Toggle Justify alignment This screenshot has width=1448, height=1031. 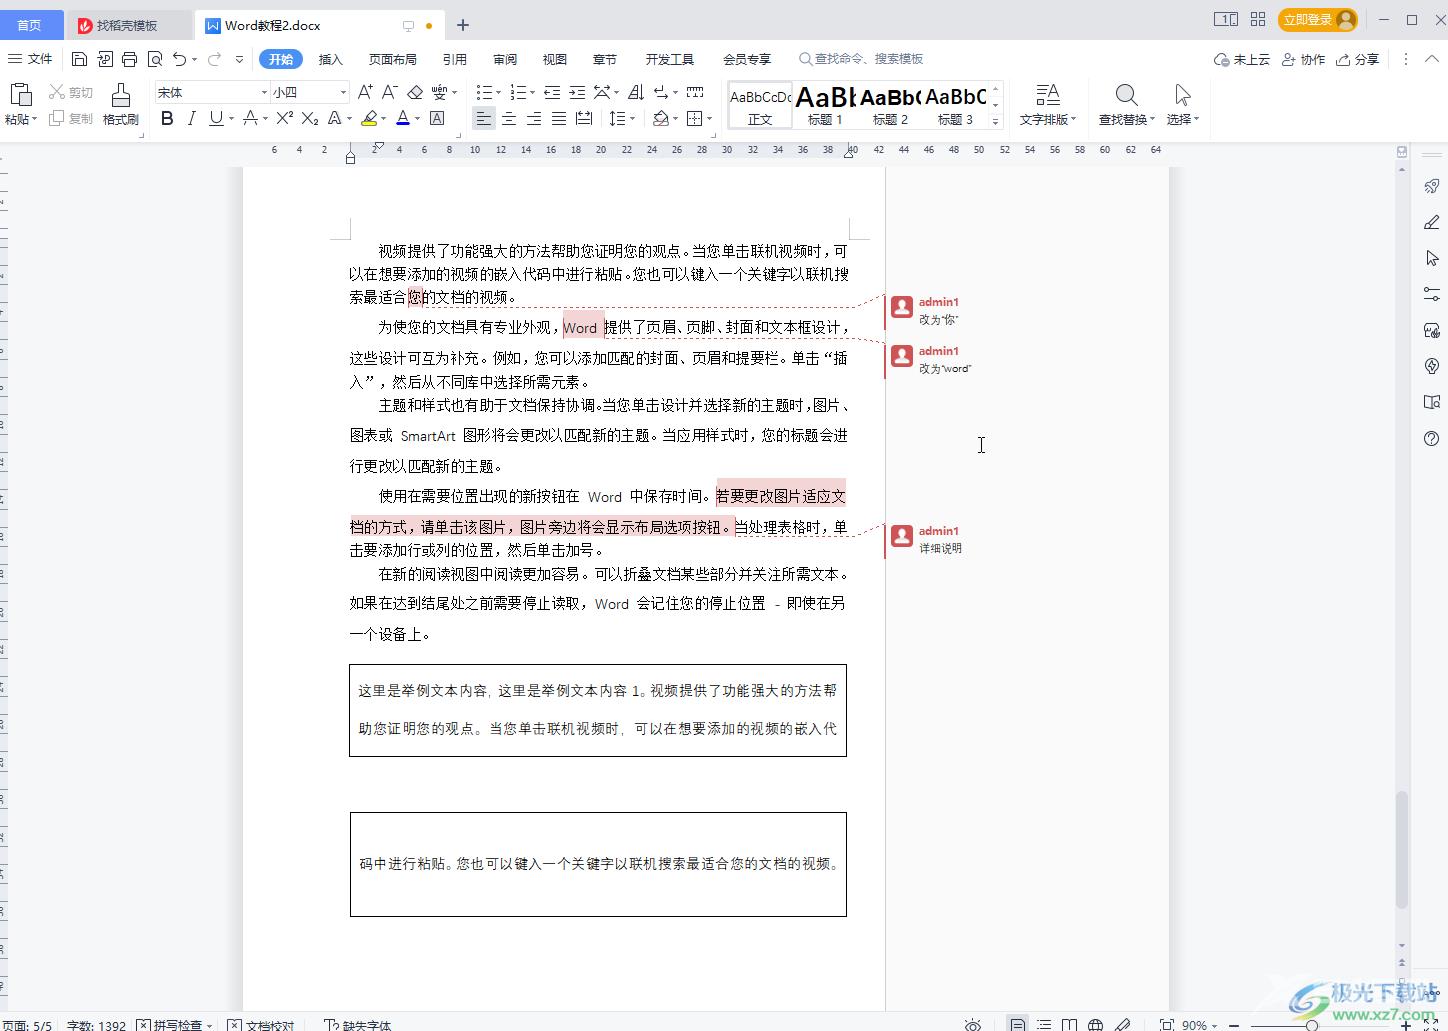559,118
